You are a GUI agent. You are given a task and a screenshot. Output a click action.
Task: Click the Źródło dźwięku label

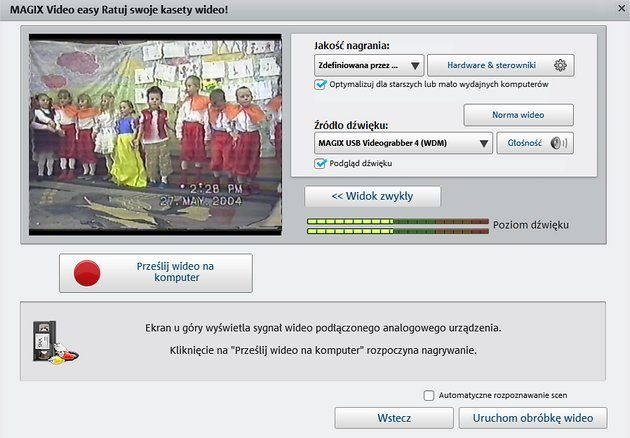351,125
